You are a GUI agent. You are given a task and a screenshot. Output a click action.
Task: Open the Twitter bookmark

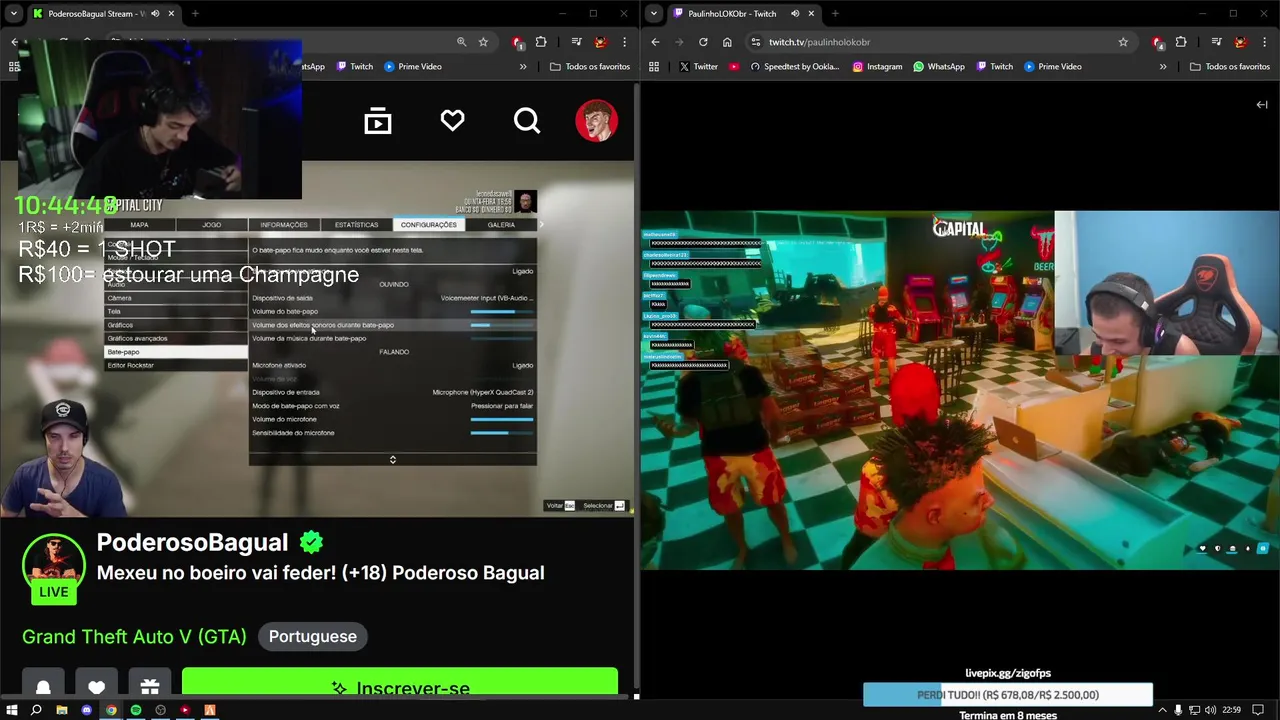click(698, 67)
